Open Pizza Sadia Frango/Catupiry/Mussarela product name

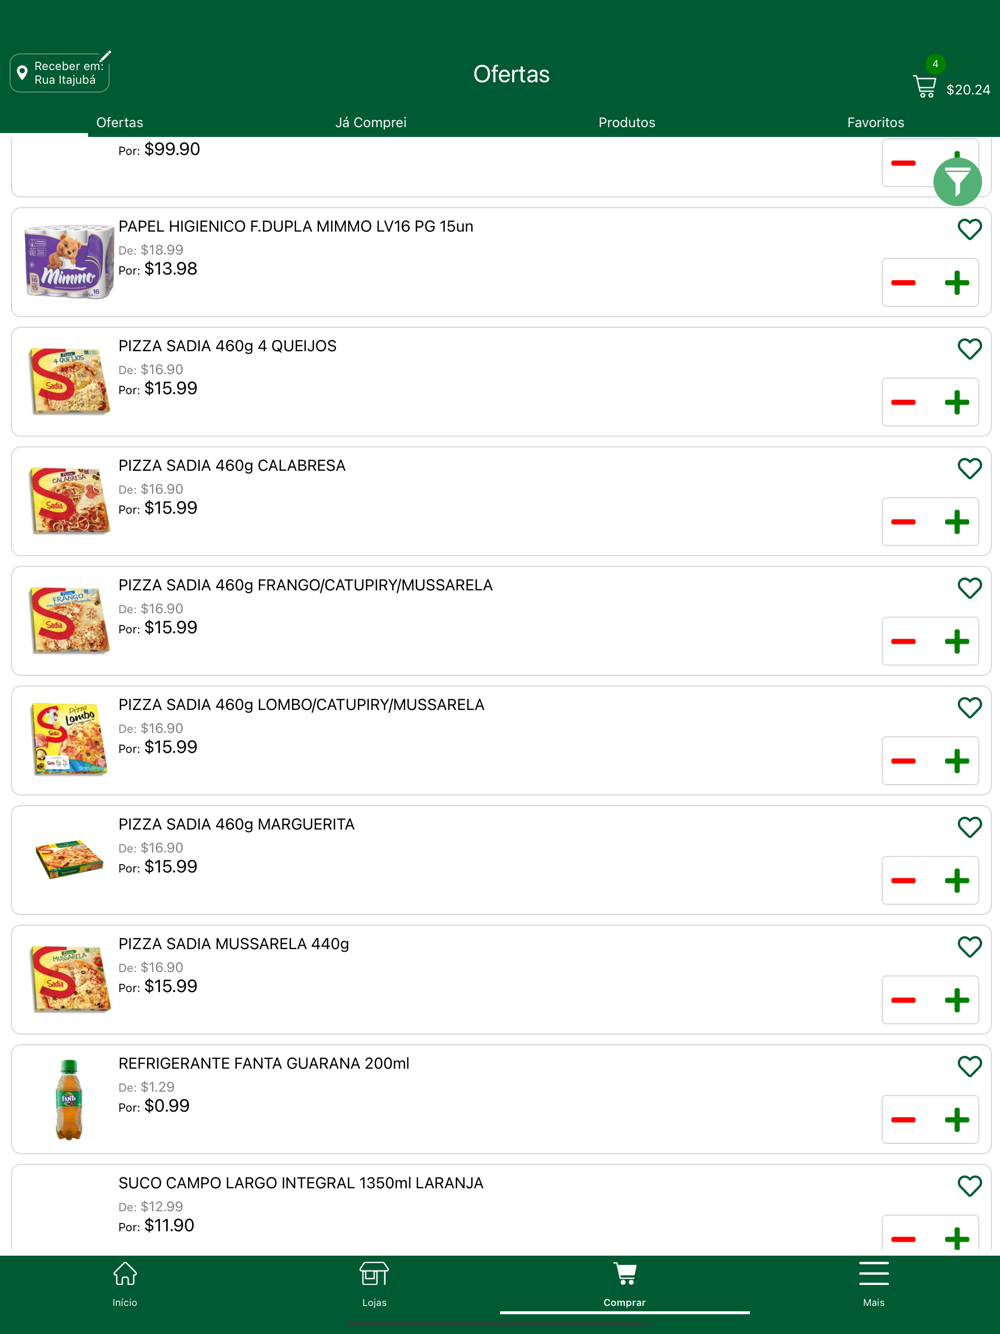click(x=305, y=585)
